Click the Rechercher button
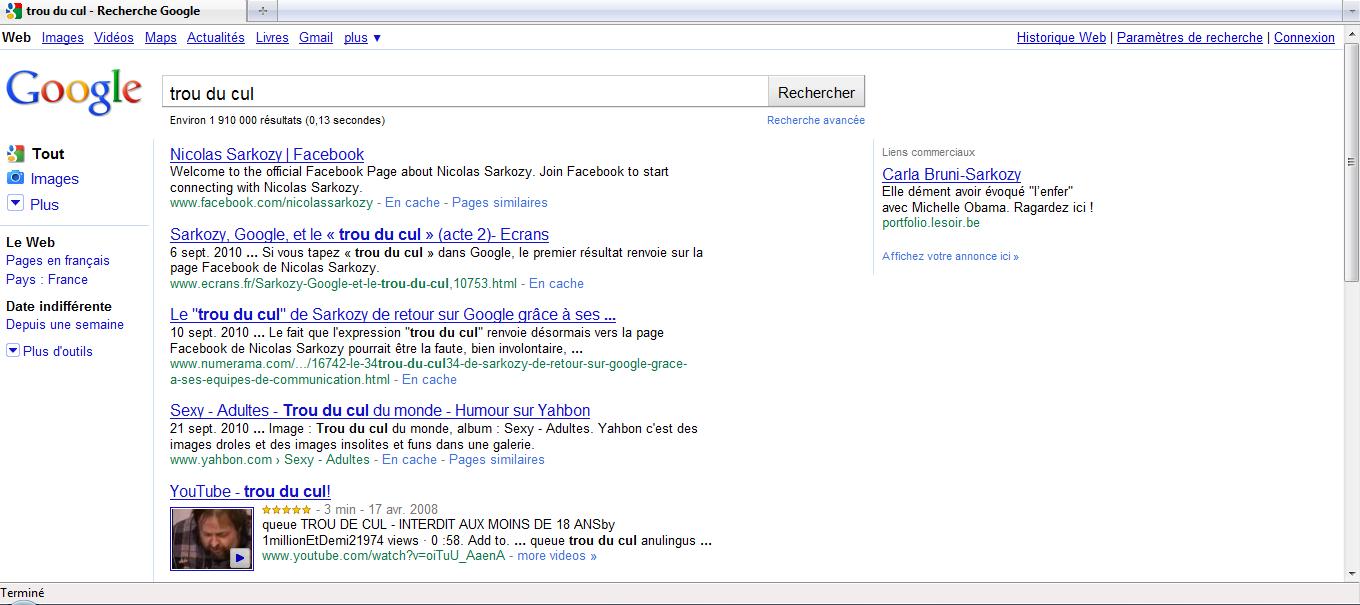Image resolution: width=1360 pixels, height=605 pixels. point(816,92)
